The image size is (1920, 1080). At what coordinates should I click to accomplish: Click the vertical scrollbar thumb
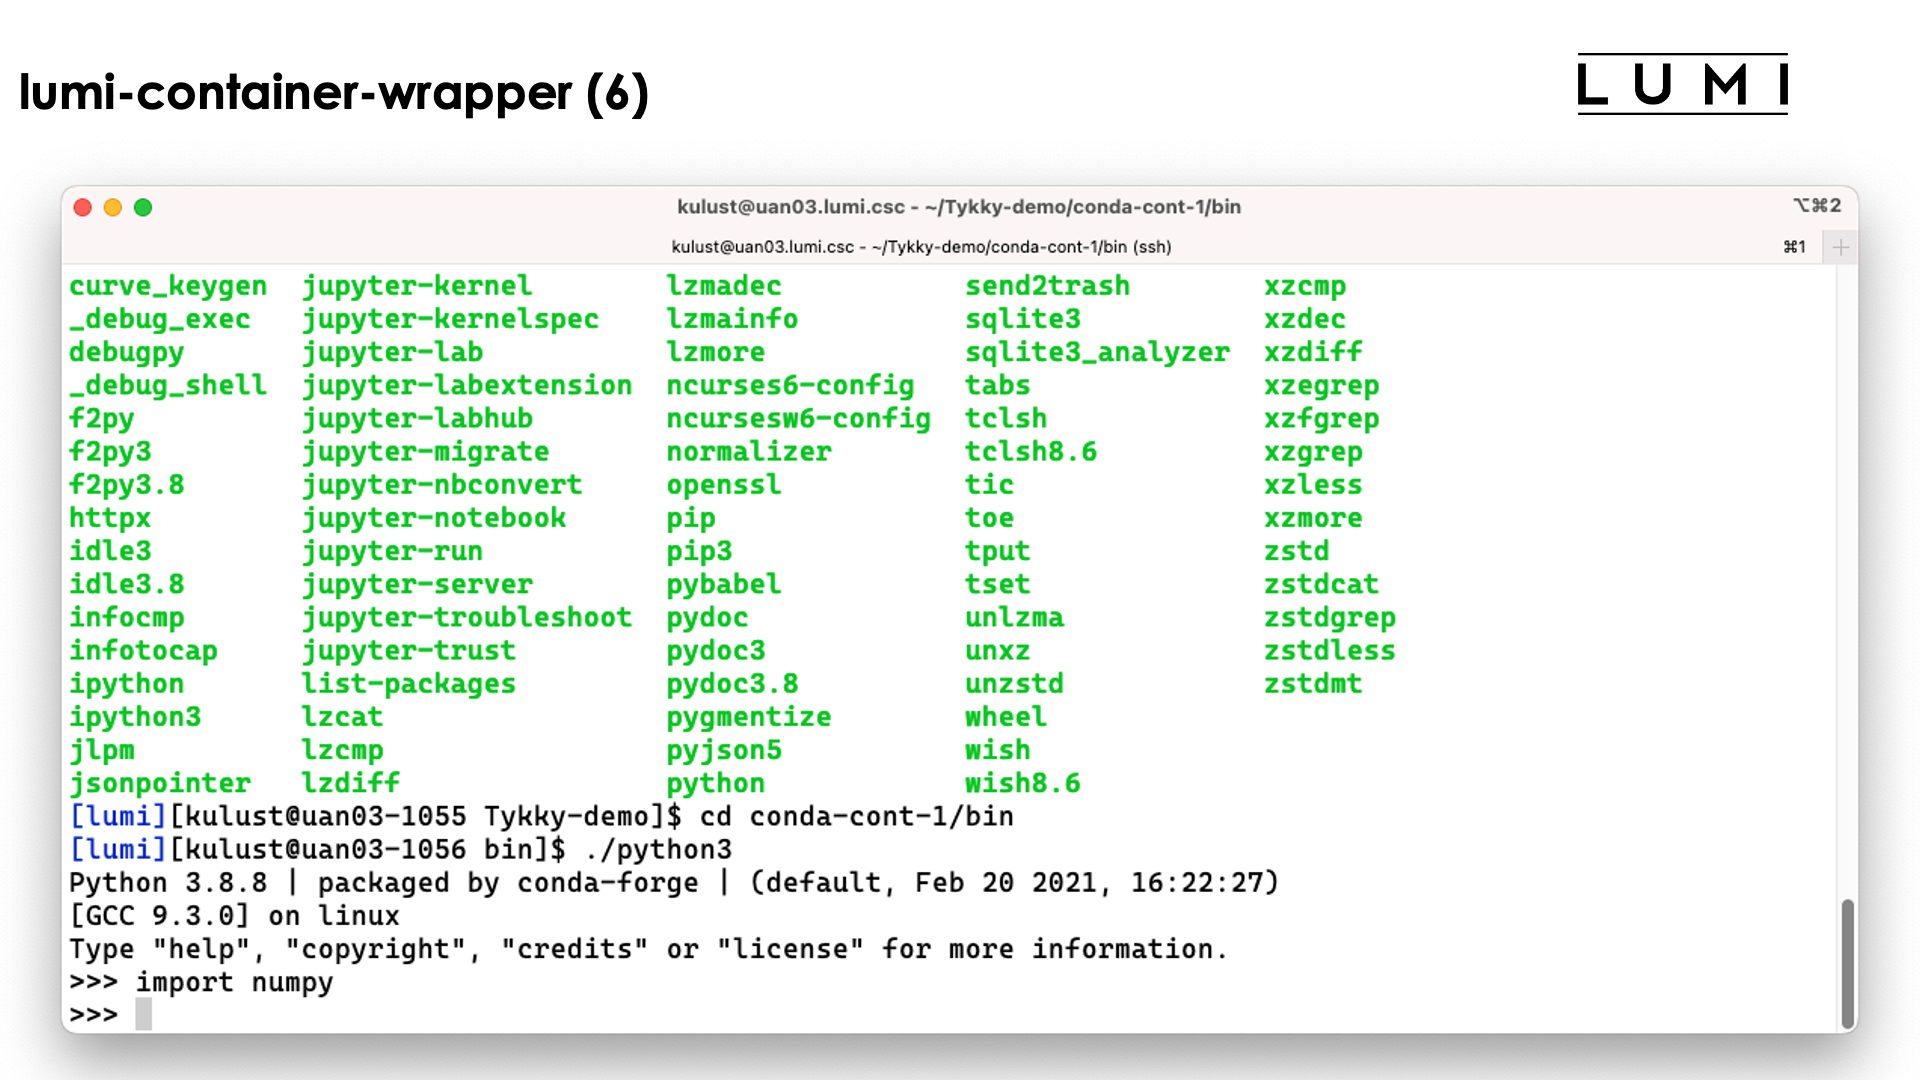(1847, 962)
